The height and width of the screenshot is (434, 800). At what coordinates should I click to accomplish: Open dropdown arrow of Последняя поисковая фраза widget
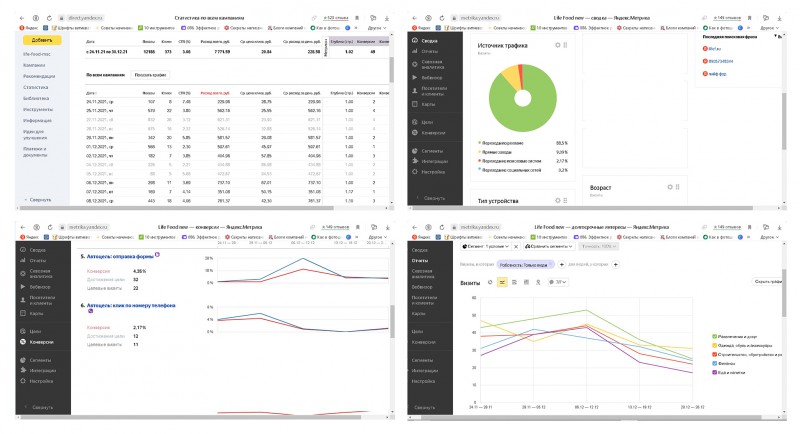(776, 36)
